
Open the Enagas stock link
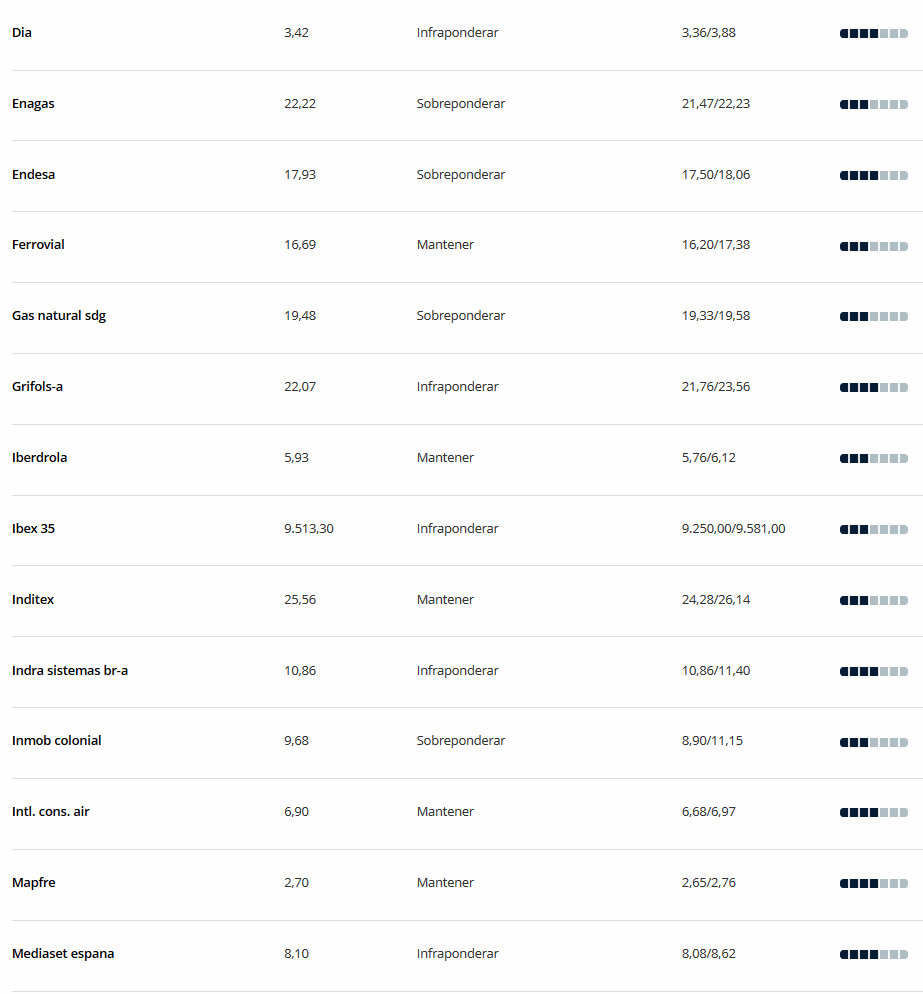tap(33, 103)
